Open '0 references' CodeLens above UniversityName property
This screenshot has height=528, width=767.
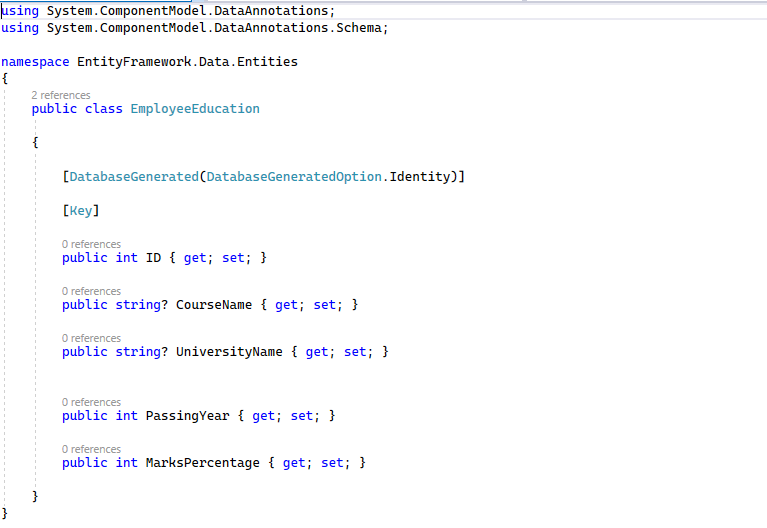tap(91, 338)
